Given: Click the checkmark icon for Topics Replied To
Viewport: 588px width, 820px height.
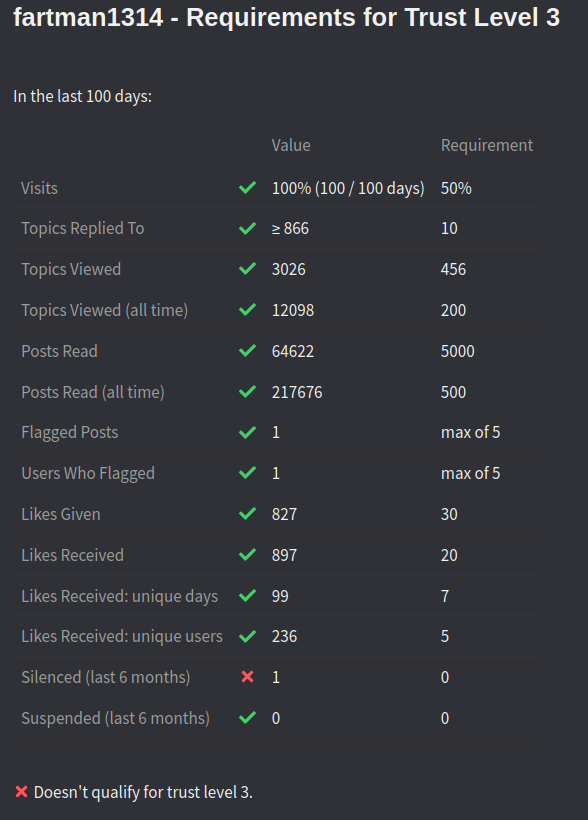Looking at the screenshot, I should coord(247,229).
